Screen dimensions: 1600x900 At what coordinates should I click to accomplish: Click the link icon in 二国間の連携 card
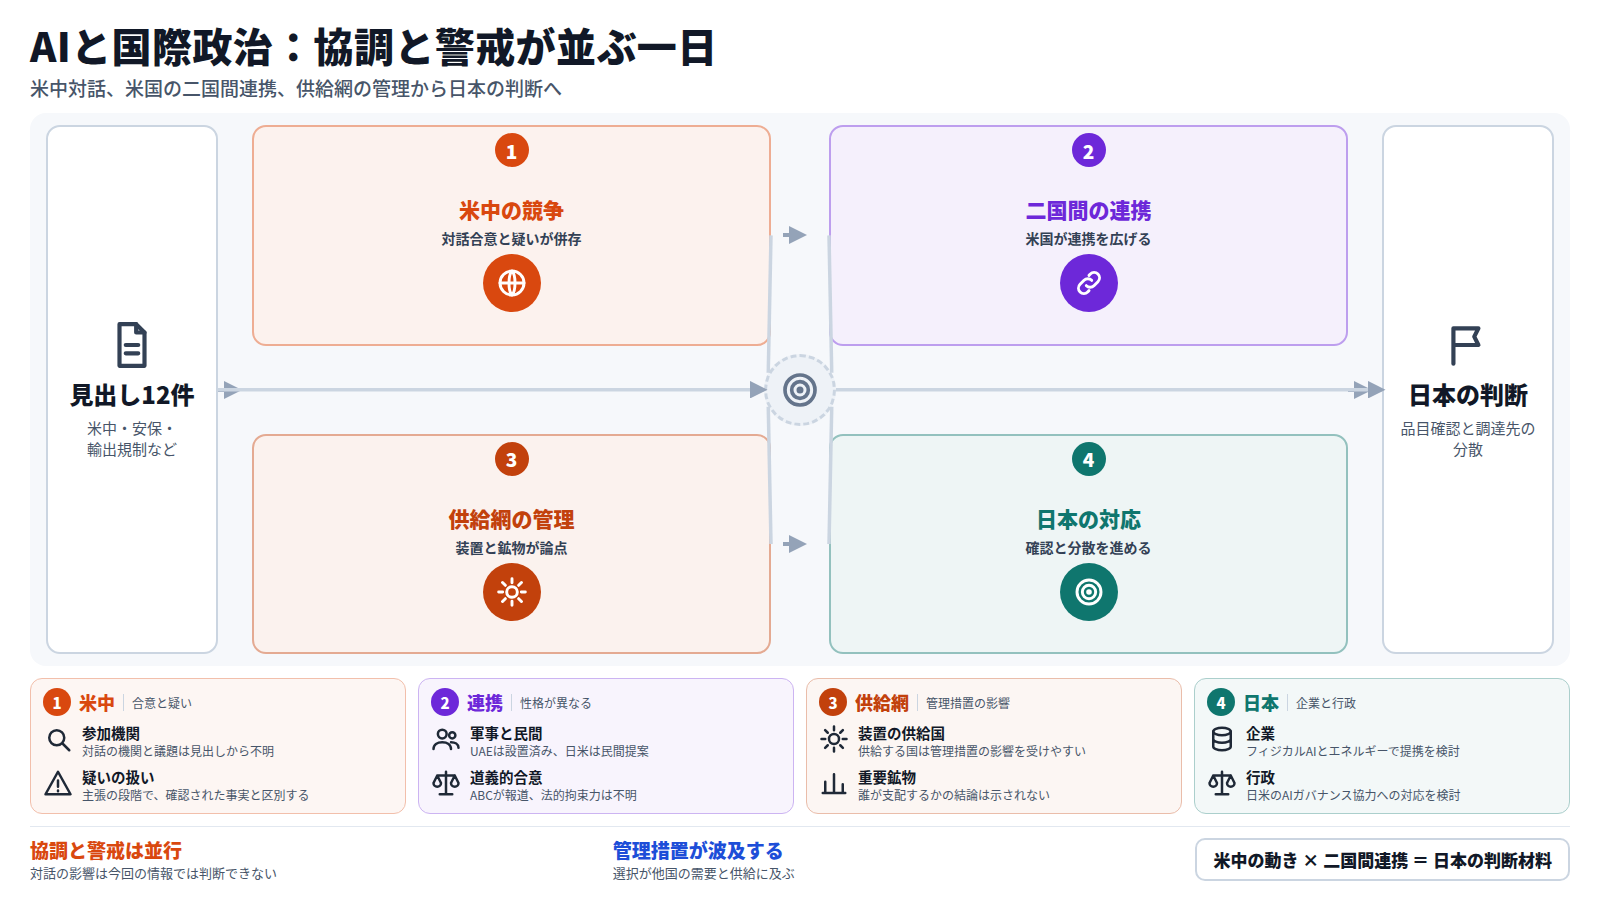tap(1089, 283)
